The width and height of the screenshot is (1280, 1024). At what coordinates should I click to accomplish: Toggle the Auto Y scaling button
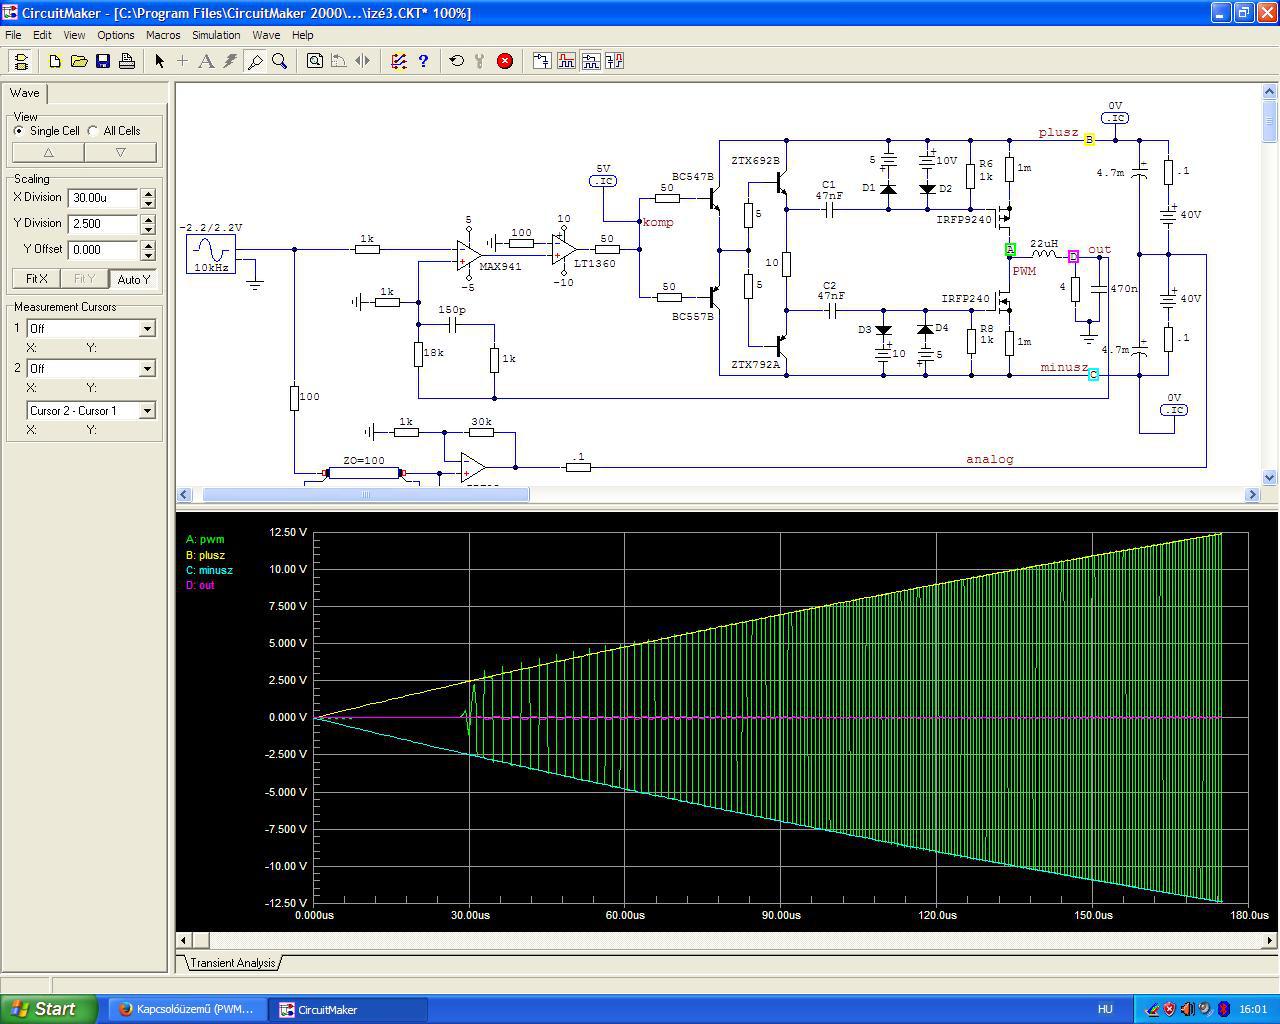coord(133,279)
